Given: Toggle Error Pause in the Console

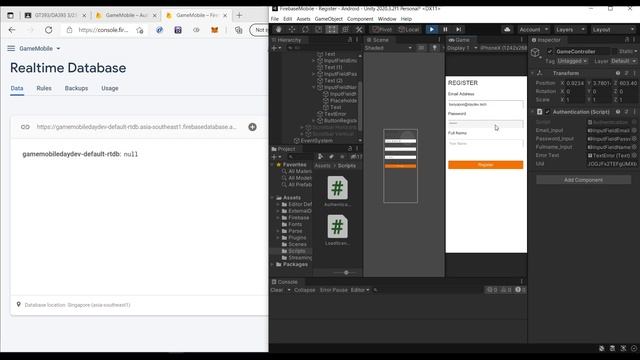Looking at the screenshot, I should pyautogui.click(x=333, y=290).
